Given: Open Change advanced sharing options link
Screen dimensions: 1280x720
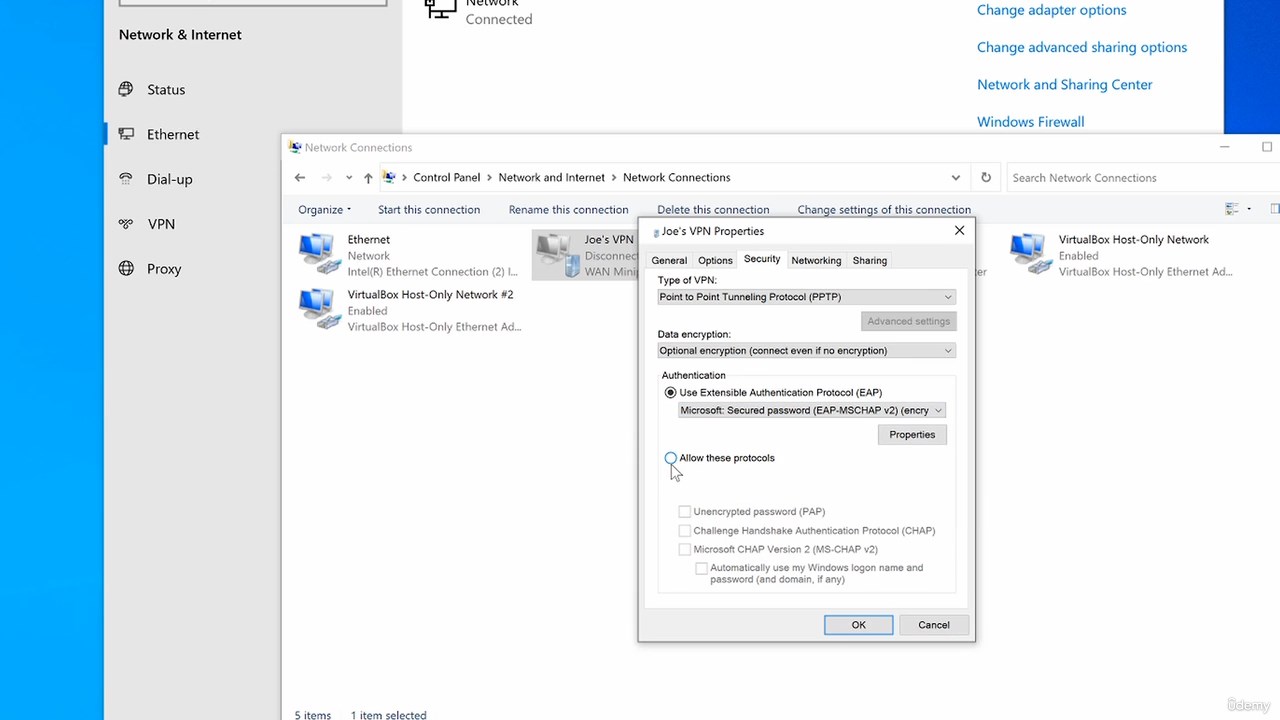Looking at the screenshot, I should click(1082, 47).
